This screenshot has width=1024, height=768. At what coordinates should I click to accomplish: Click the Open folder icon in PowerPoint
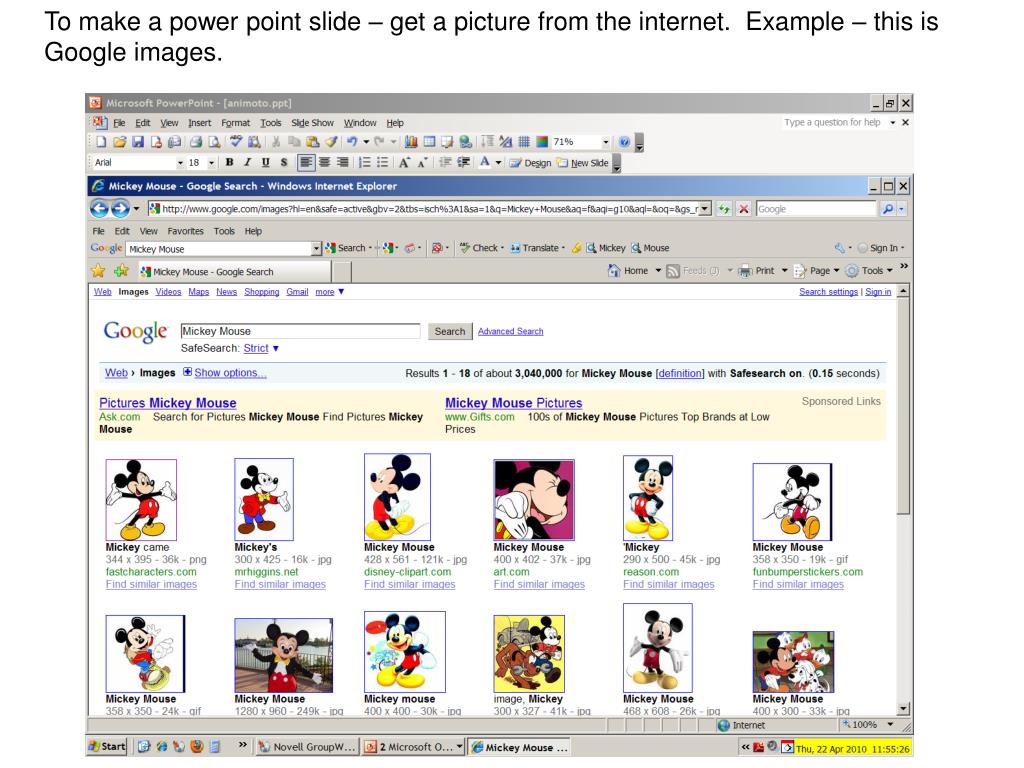[x=120, y=141]
